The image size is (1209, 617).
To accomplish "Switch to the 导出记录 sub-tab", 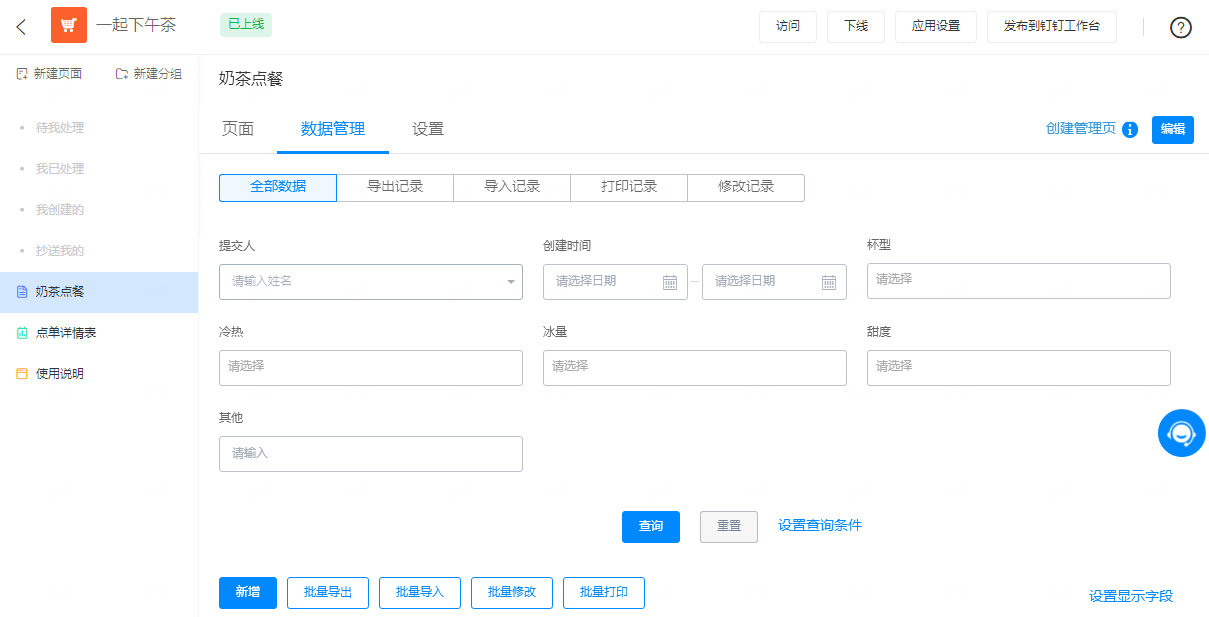I will pyautogui.click(x=394, y=187).
